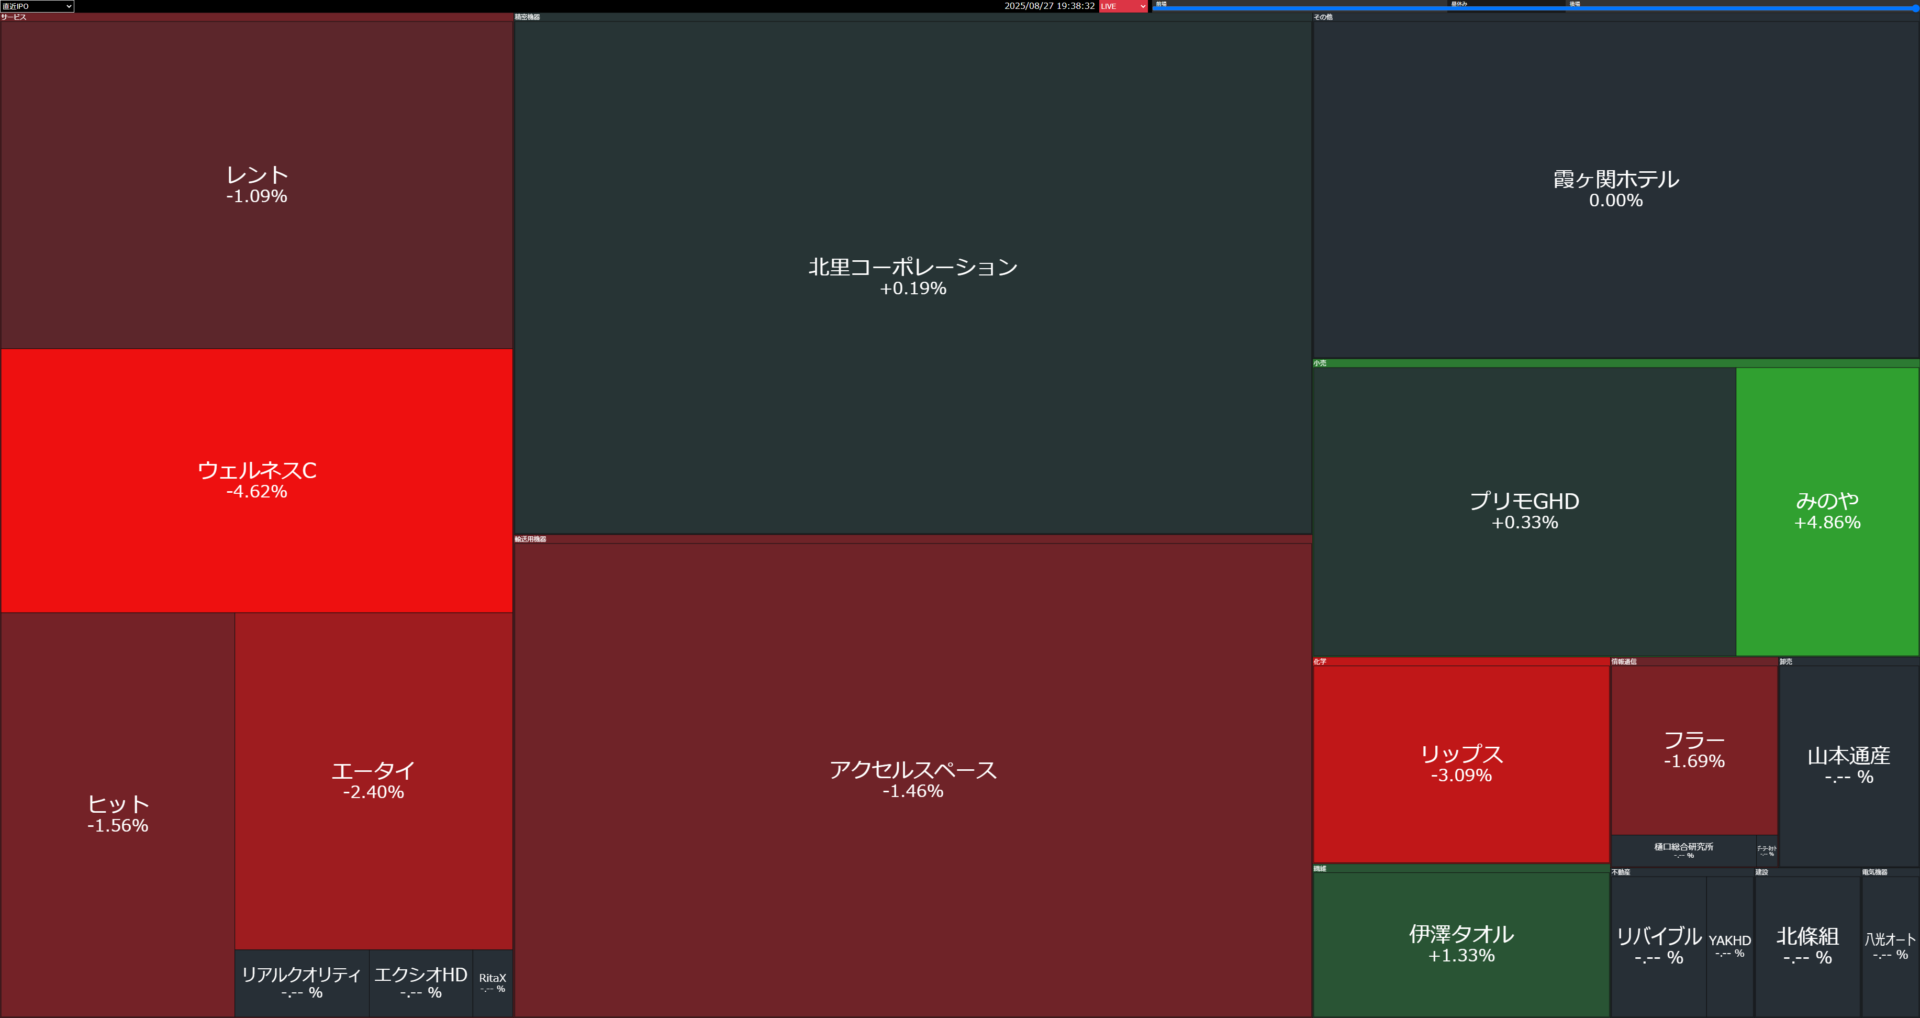Click the サービス sector header
The image size is (1920, 1018).
pyautogui.click(x=257, y=17)
